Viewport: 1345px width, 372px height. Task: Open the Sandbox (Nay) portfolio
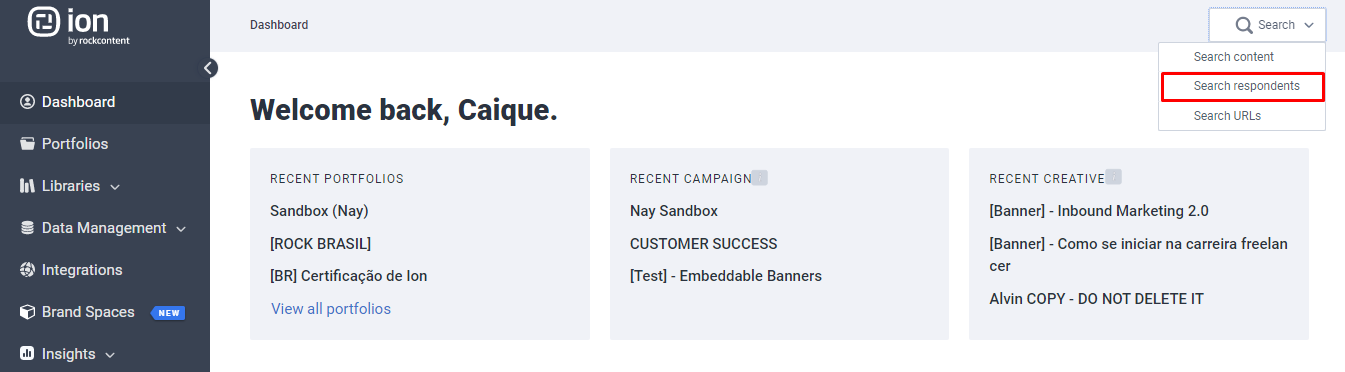(319, 211)
